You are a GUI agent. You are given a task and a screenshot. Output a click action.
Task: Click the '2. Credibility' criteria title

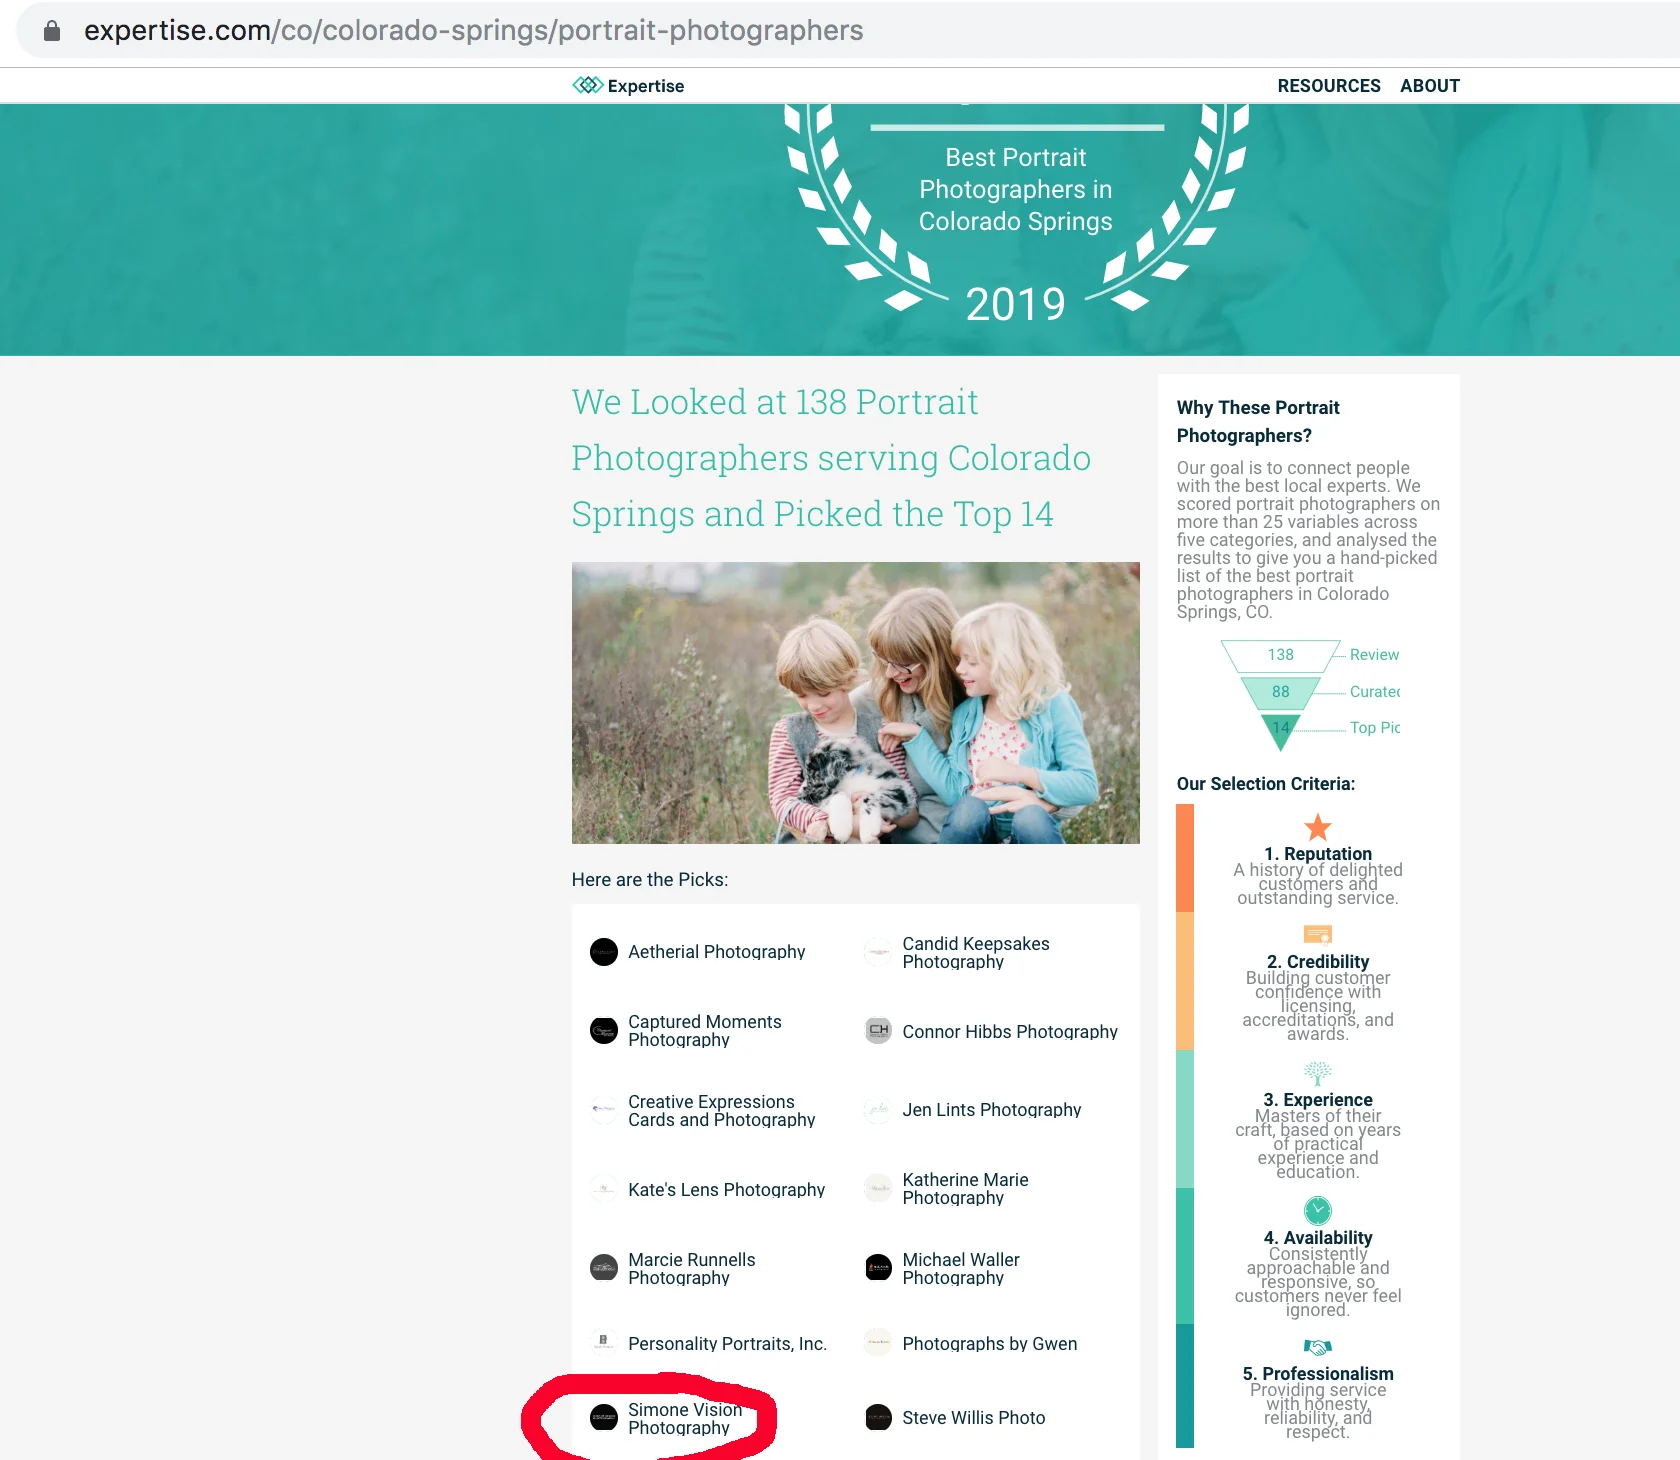1318,961
